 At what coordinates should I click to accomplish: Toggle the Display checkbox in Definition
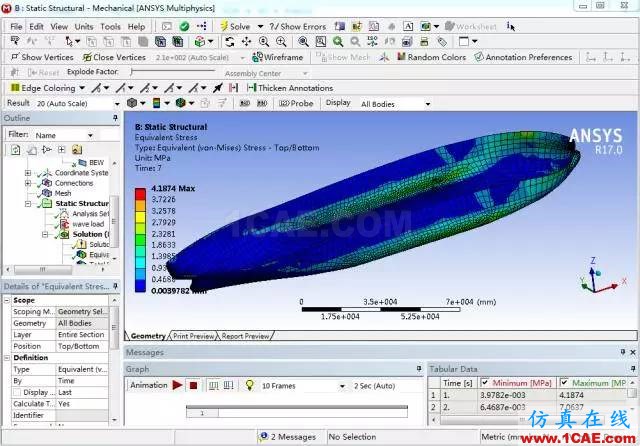[x=17, y=392]
